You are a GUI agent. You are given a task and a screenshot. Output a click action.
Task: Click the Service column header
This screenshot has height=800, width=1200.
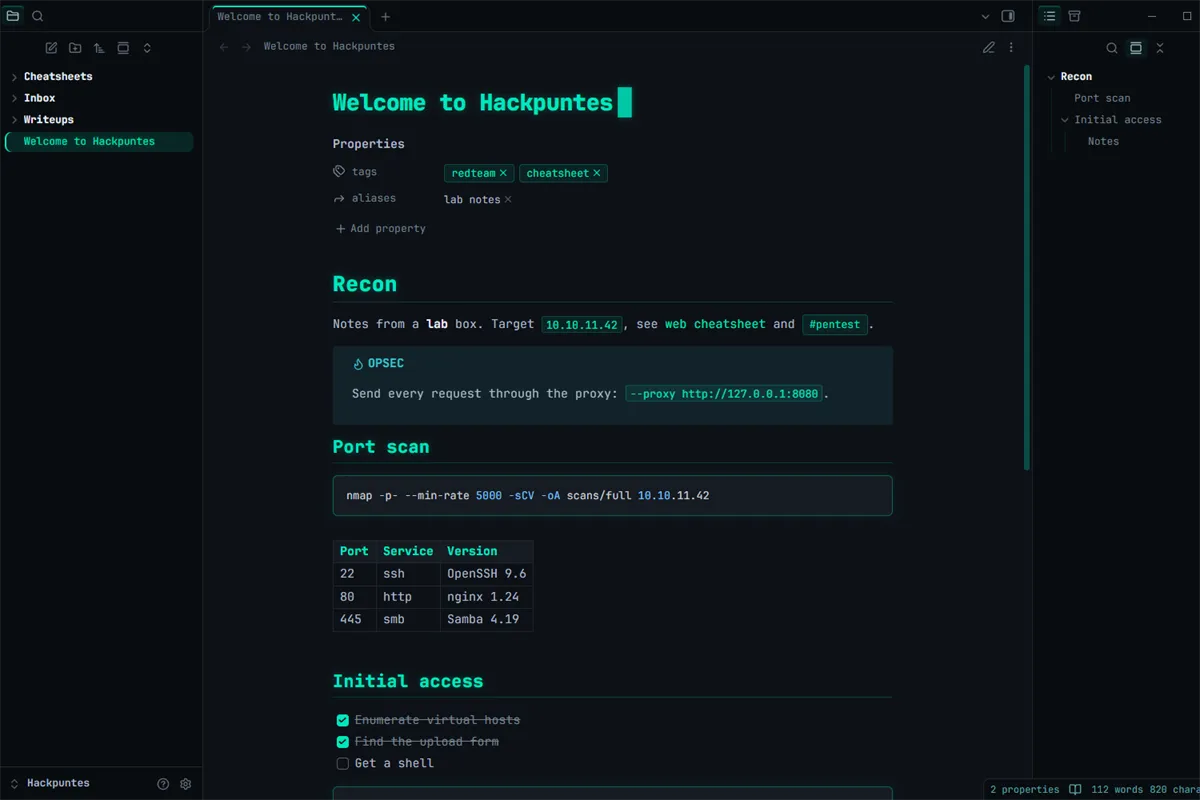408,551
